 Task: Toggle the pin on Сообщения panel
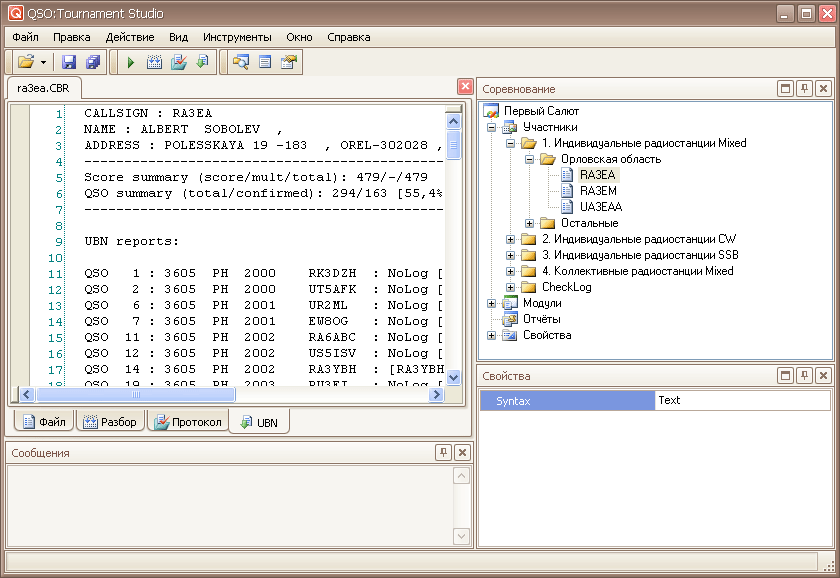pyautogui.click(x=443, y=453)
